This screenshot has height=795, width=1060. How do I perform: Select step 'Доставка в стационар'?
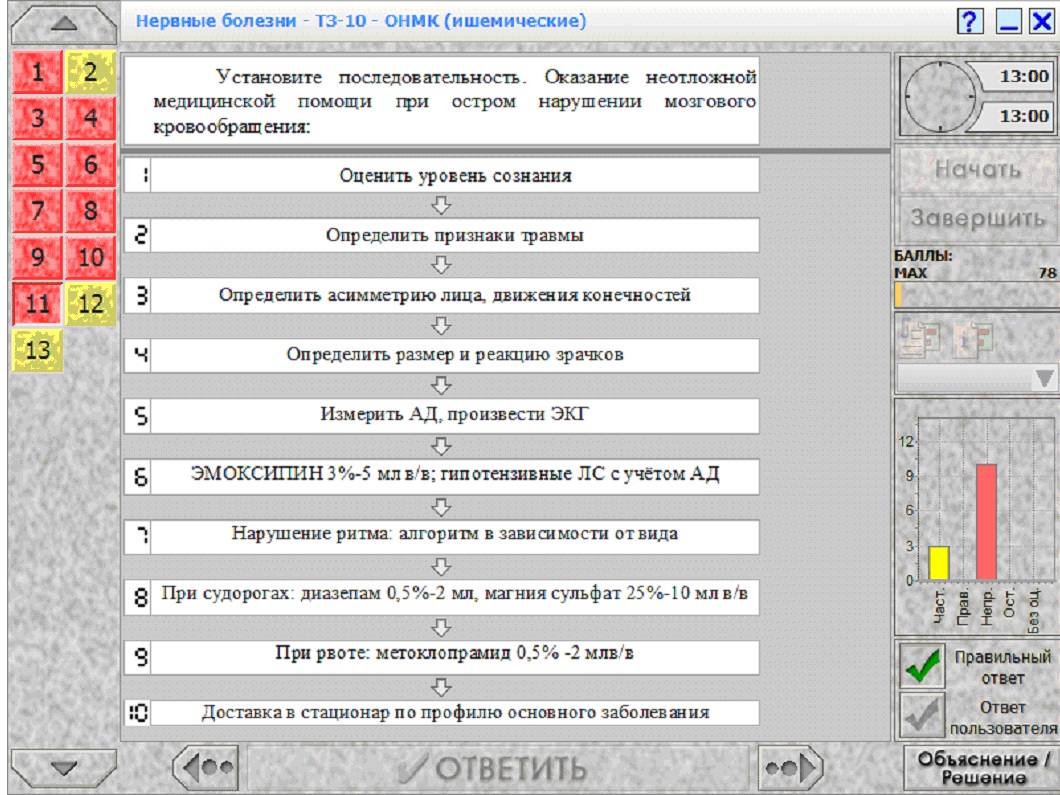(x=455, y=713)
